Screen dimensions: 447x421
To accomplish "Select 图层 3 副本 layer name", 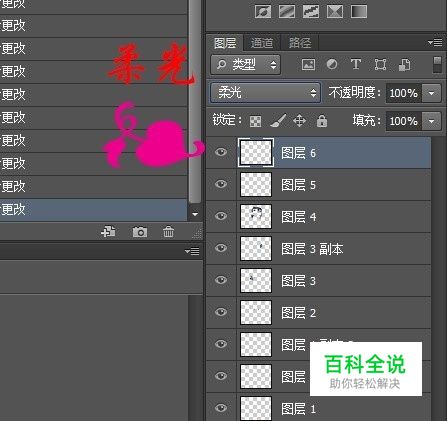I will pos(312,249).
